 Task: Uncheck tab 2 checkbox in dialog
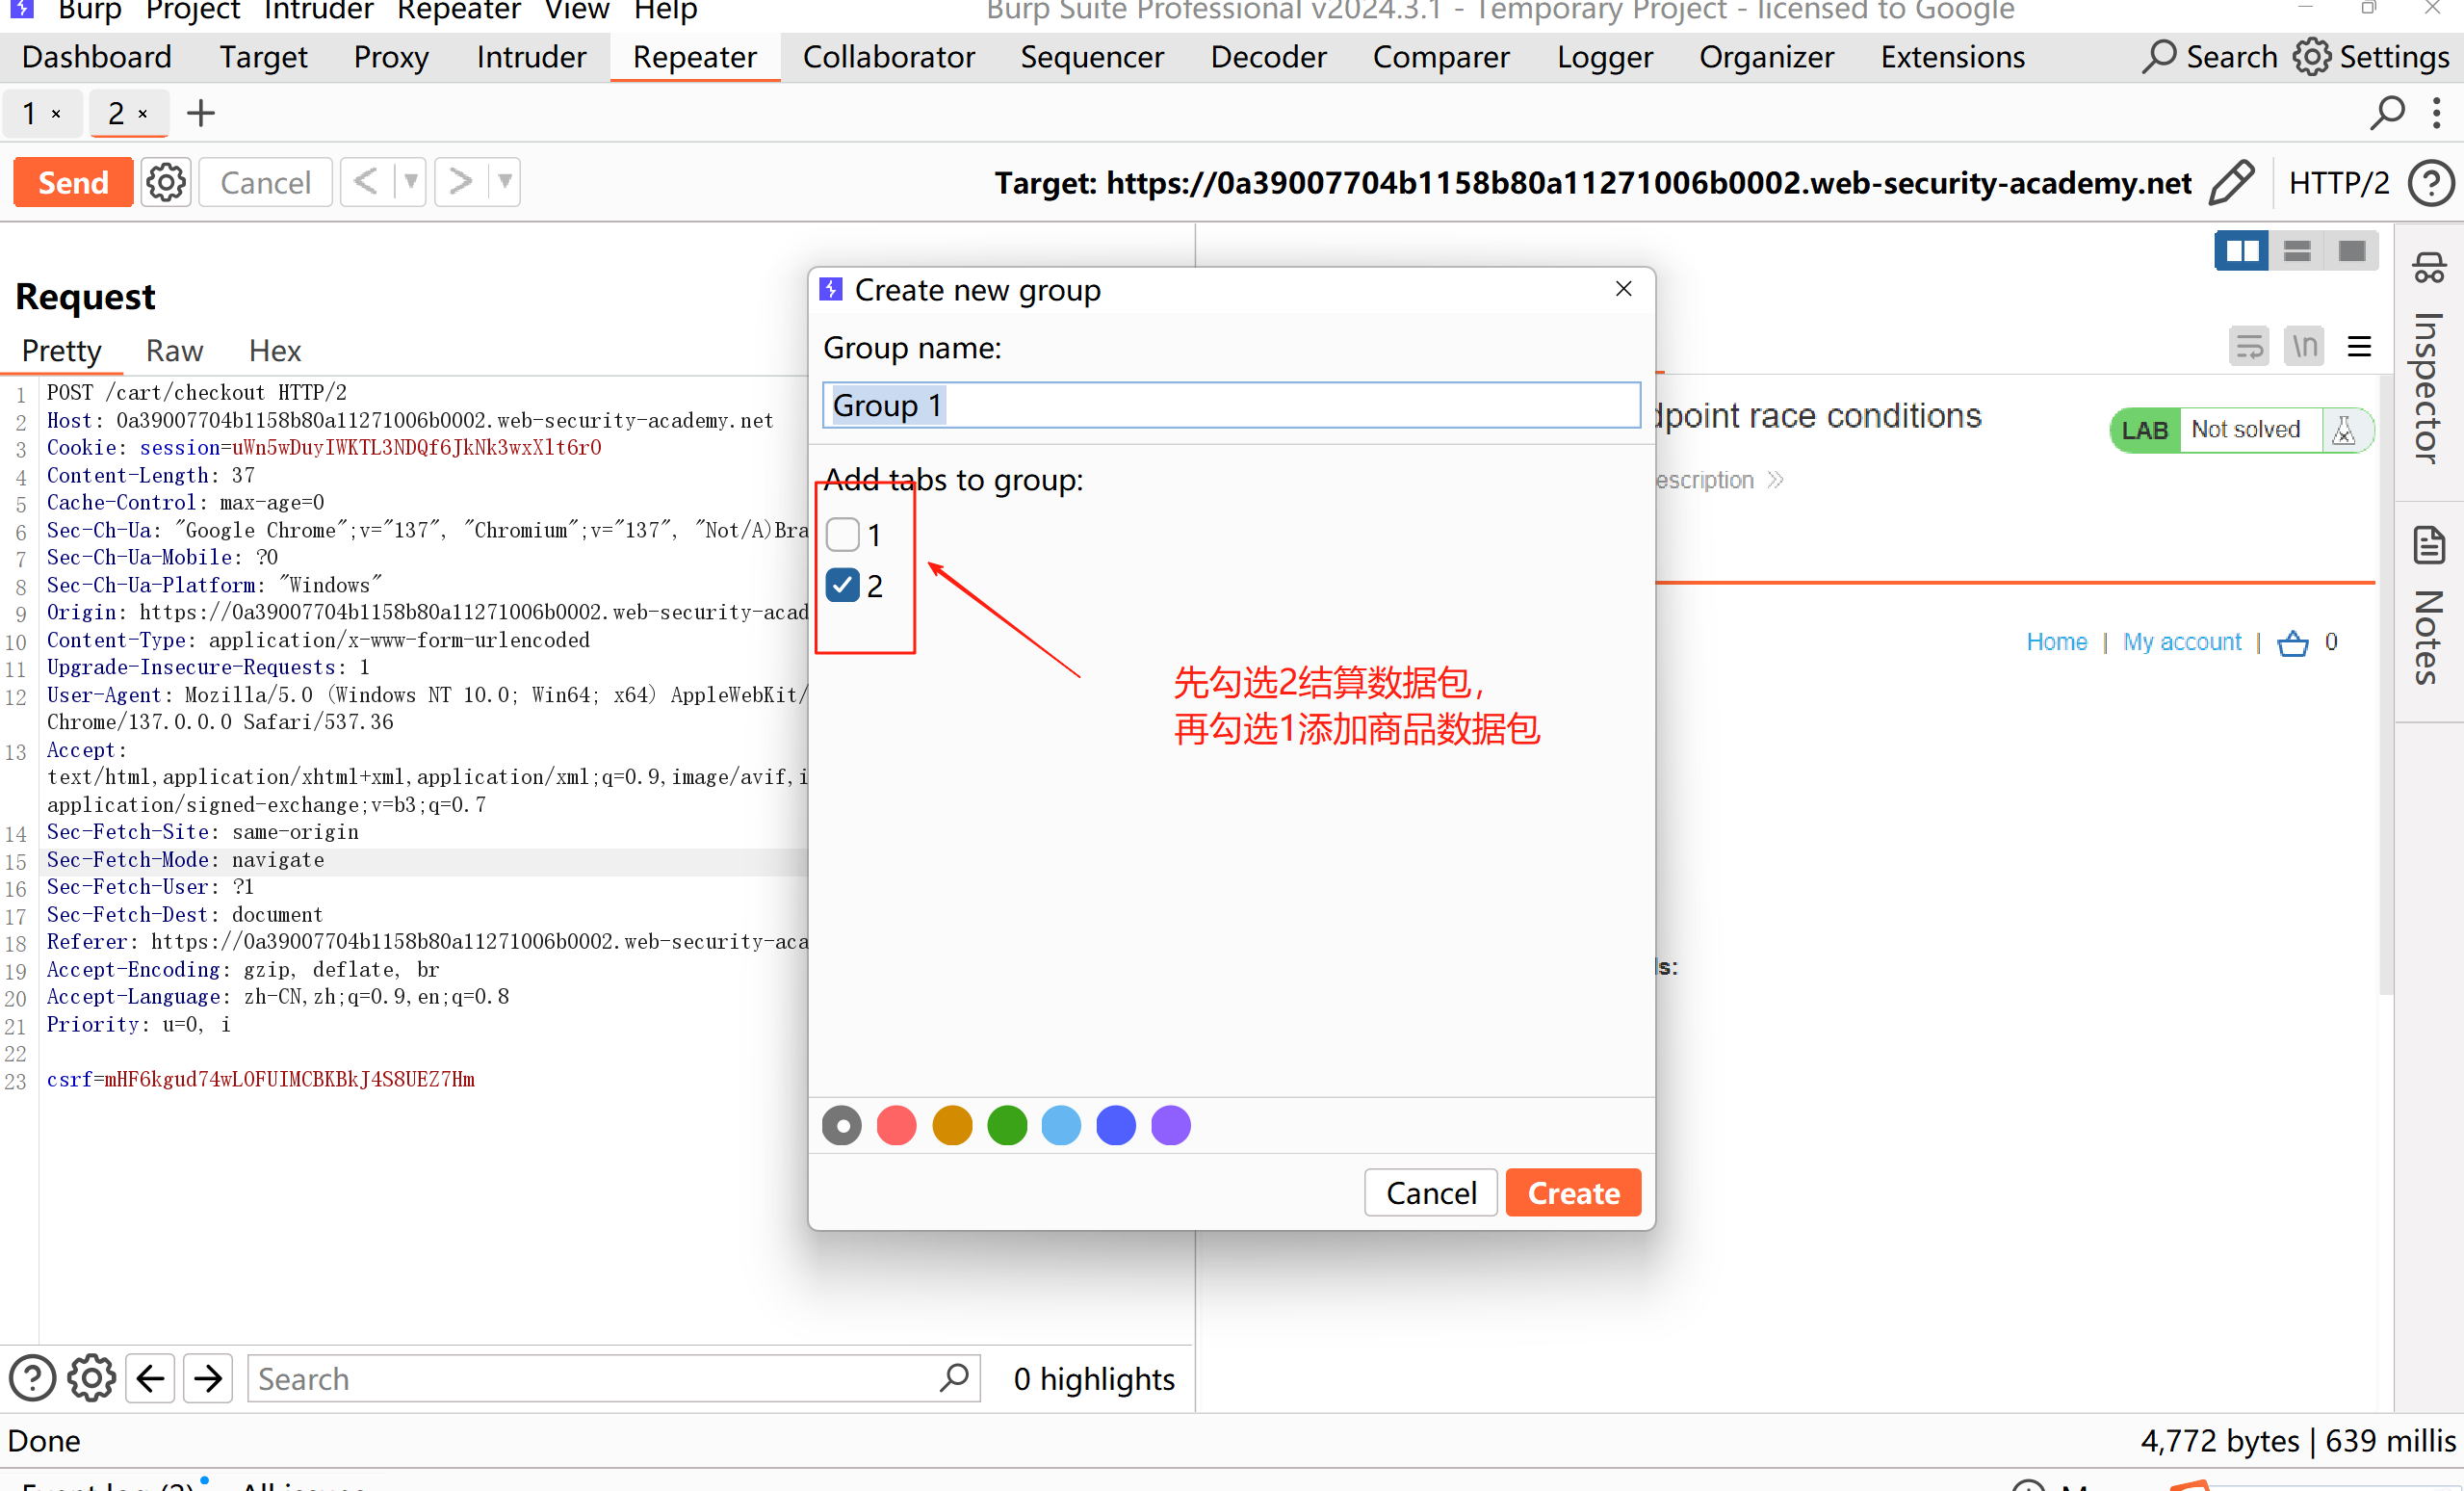point(843,586)
